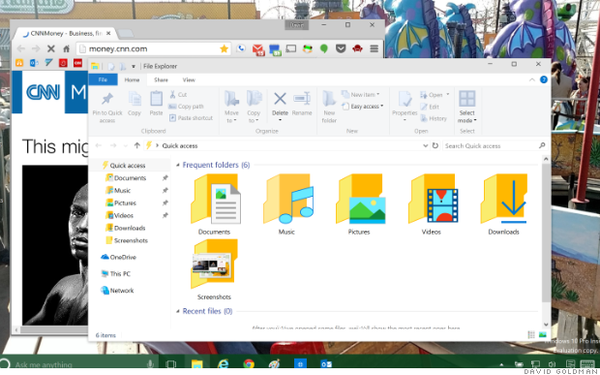Click the Chrome bookmark star icon

tap(224, 49)
